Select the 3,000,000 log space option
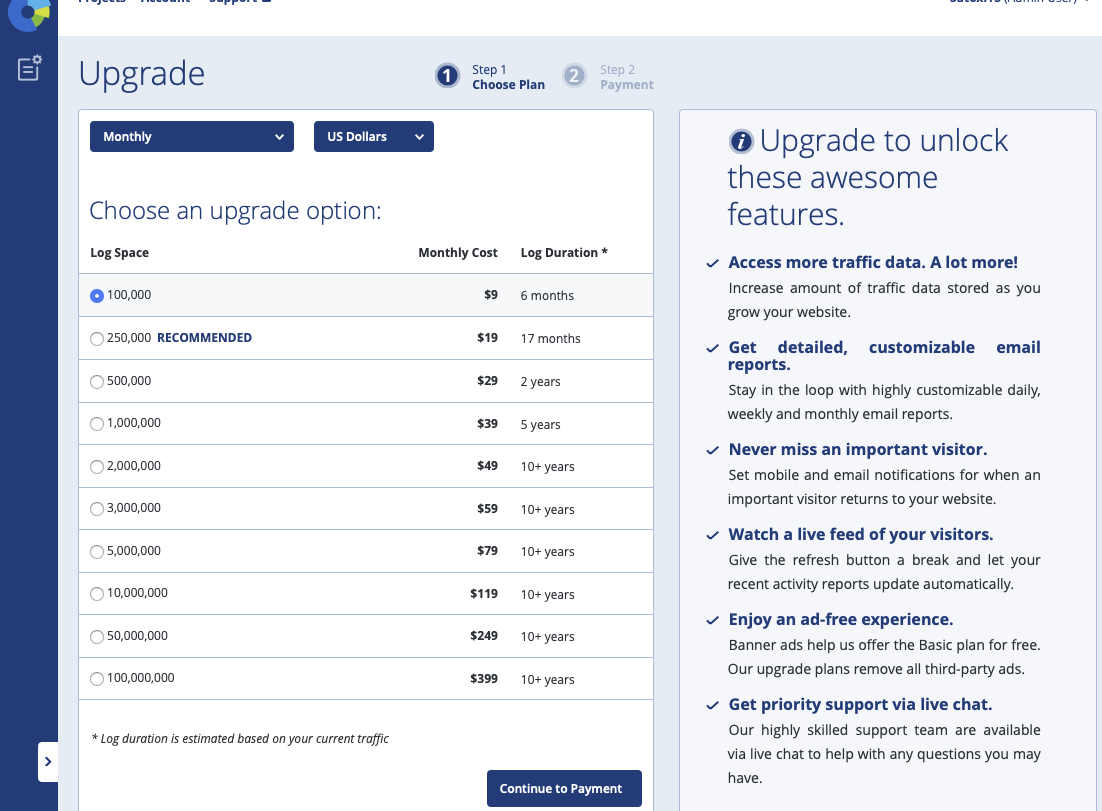Viewport: 1102px width, 811px height. pos(97,509)
